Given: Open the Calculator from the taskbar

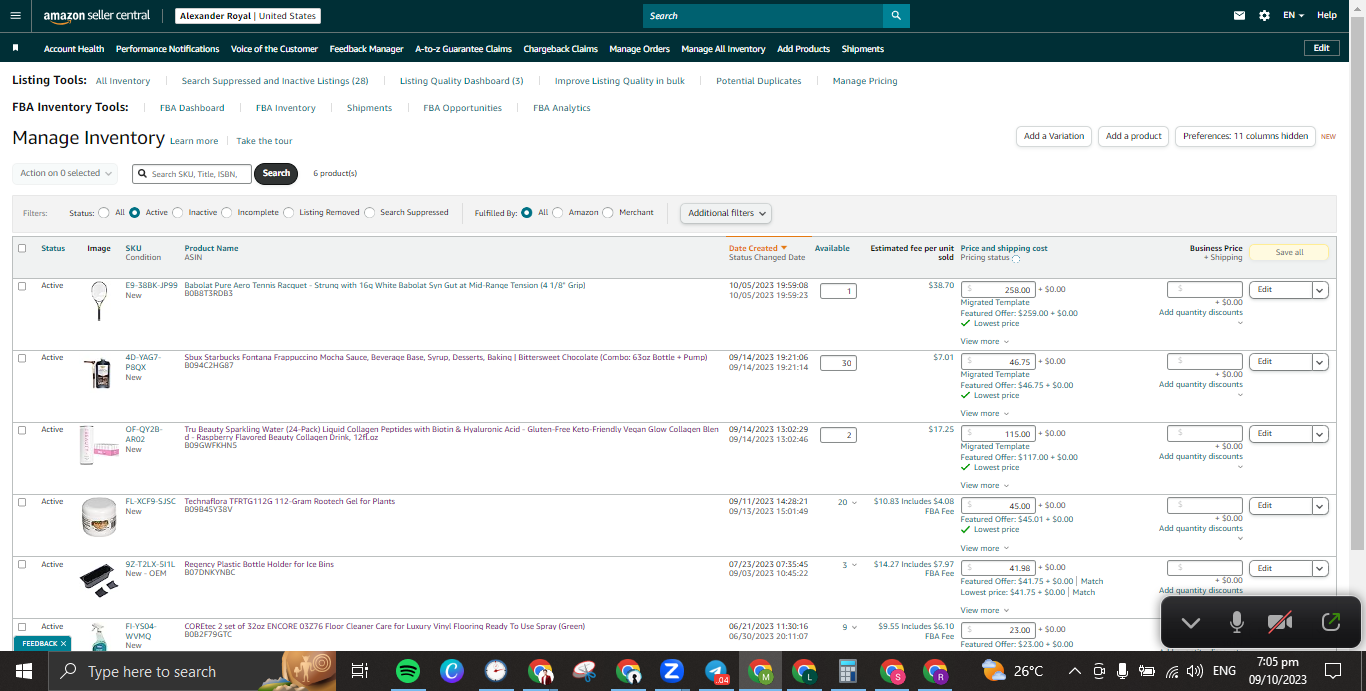Looking at the screenshot, I should point(848,671).
